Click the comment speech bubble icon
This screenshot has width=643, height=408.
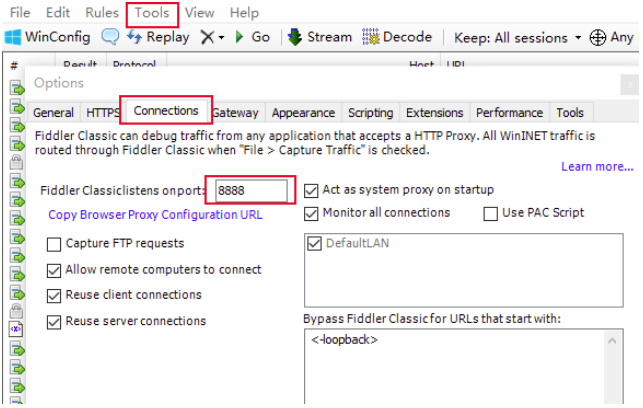(x=110, y=36)
